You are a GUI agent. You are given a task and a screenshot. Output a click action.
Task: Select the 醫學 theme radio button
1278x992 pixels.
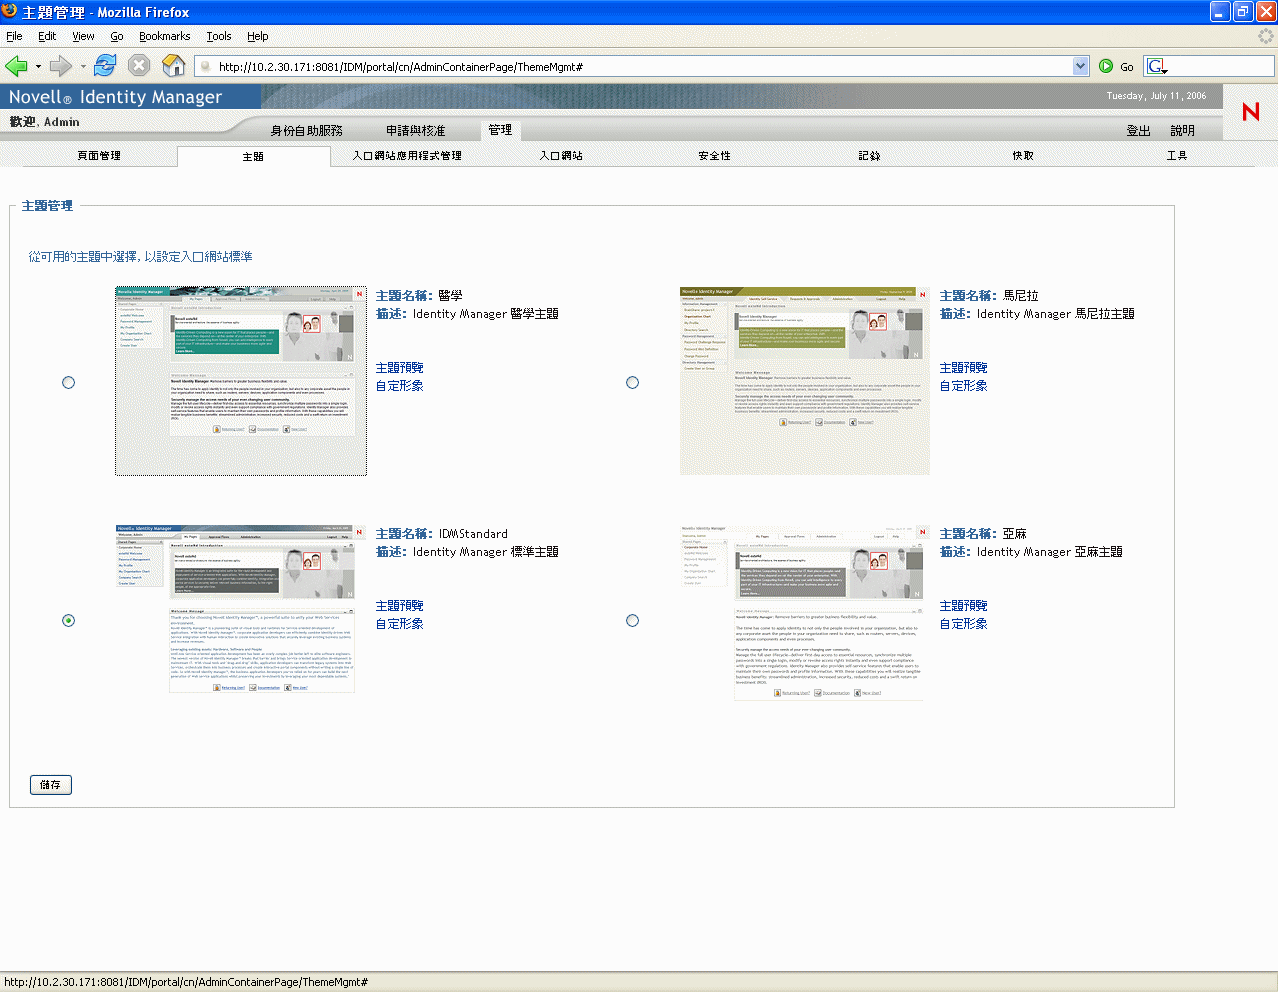(68, 382)
